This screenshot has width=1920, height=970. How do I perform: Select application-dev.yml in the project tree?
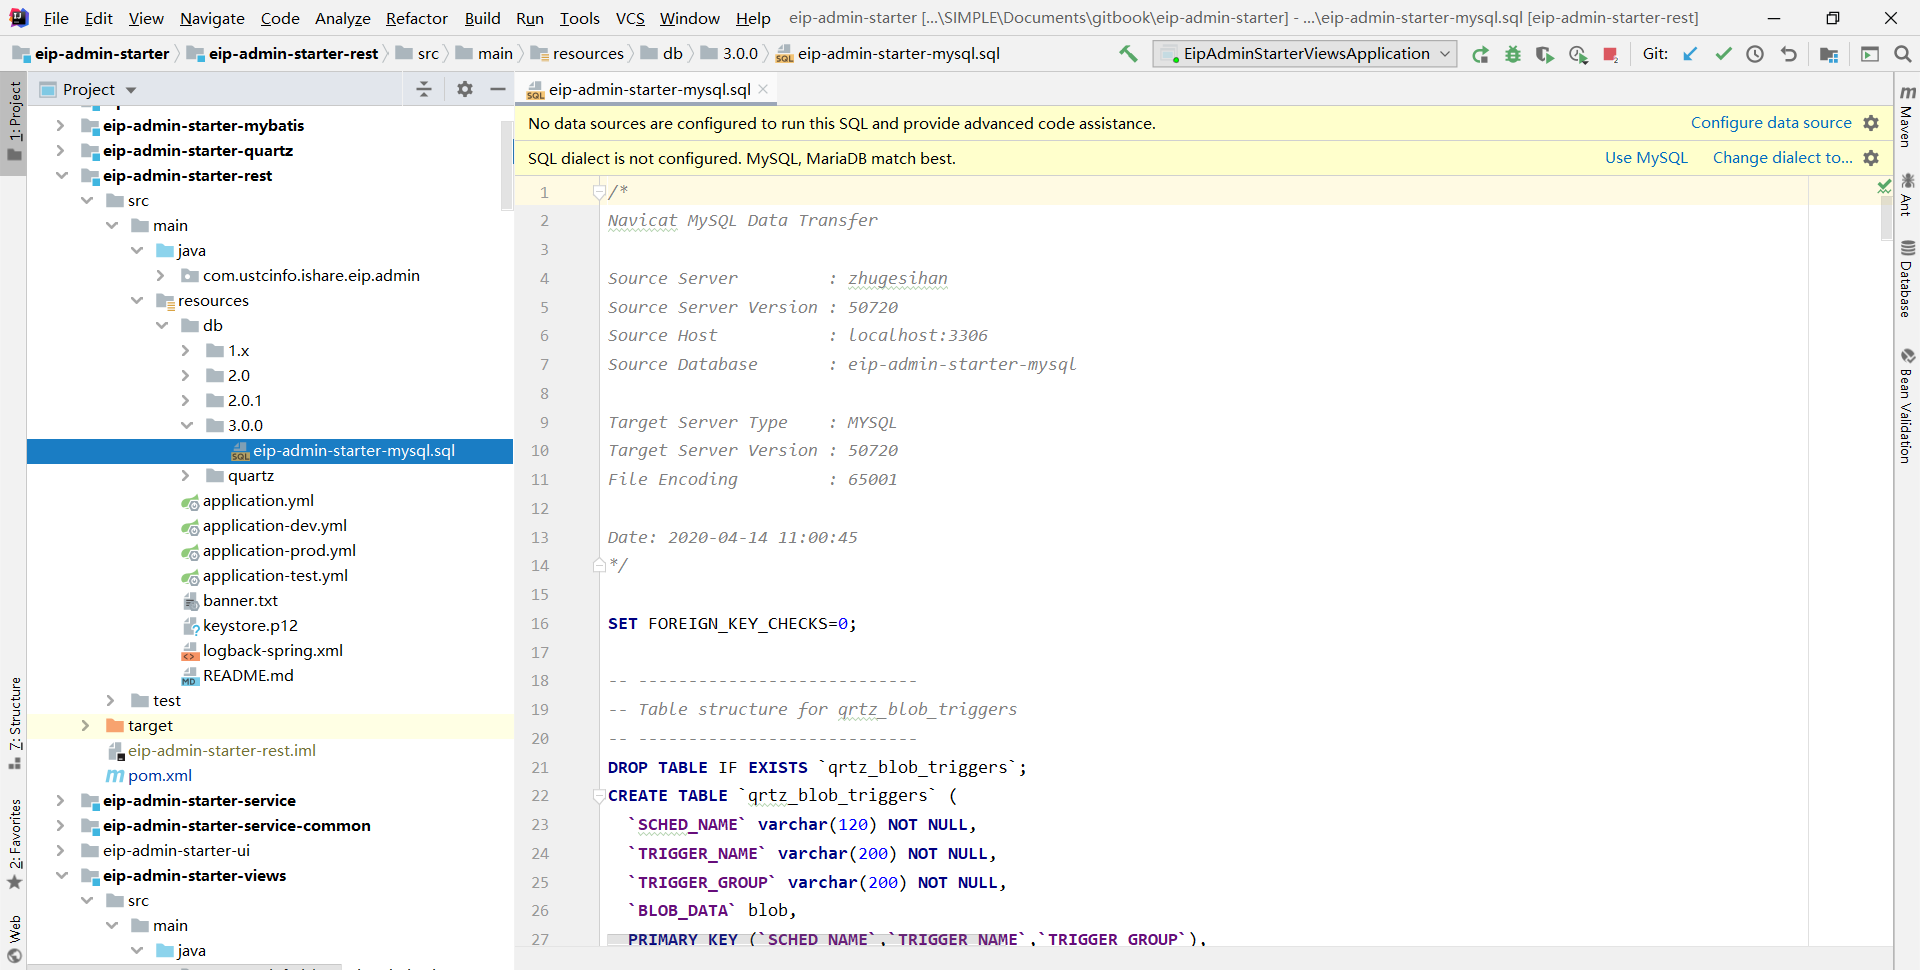[274, 526]
